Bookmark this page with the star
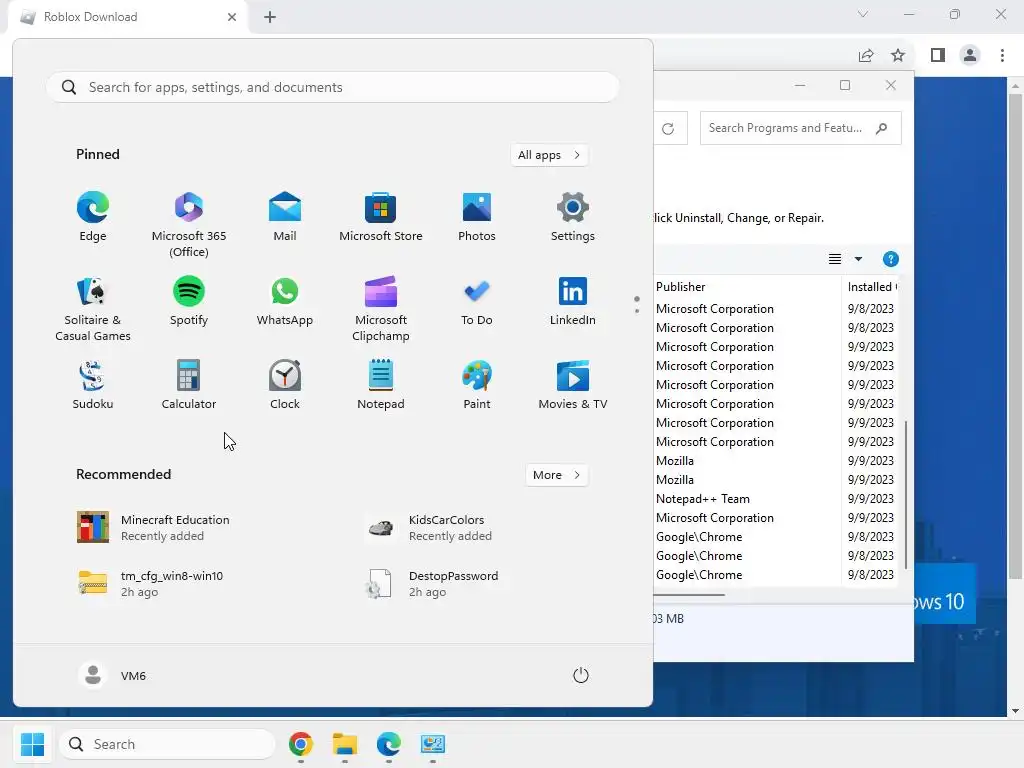The width and height of the screenshot is (1024, 768). [x=898, y=56]
